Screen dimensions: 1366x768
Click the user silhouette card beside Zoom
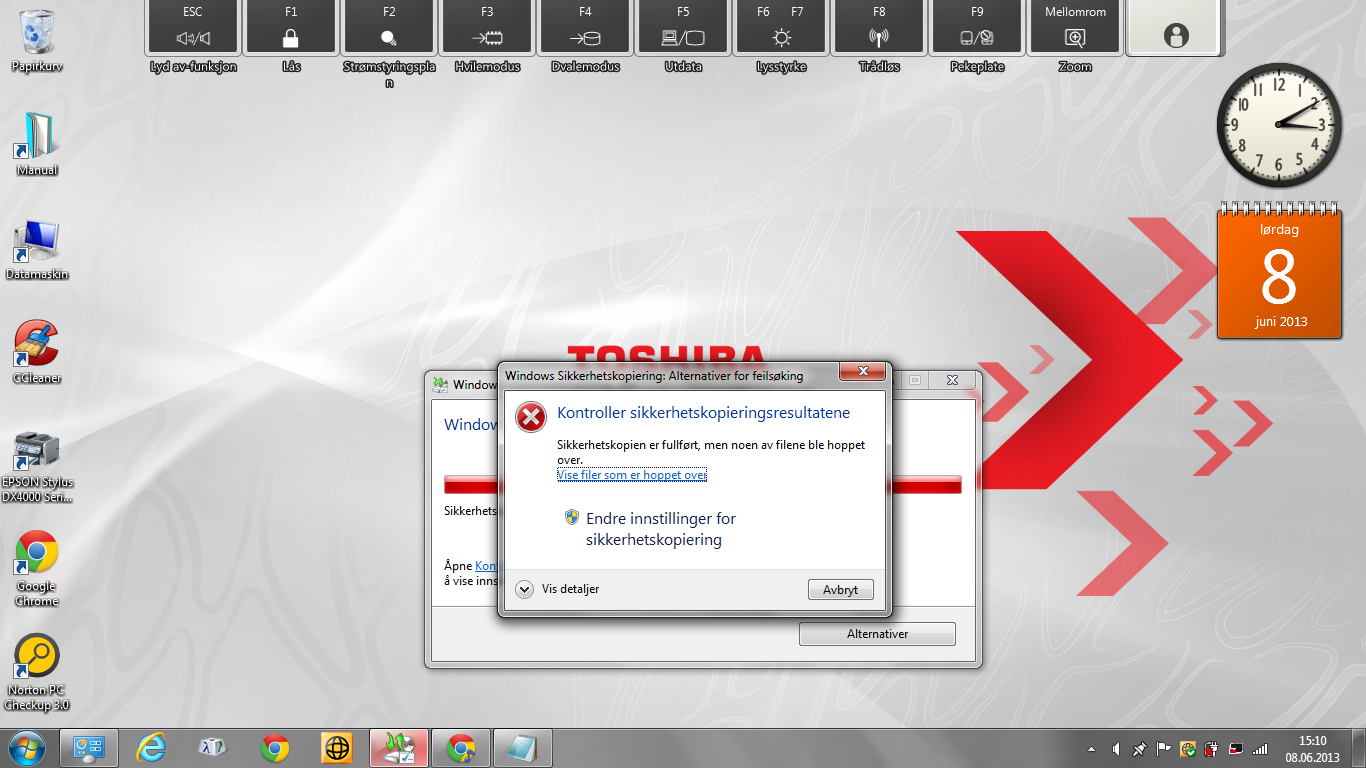coord(1173,28)
